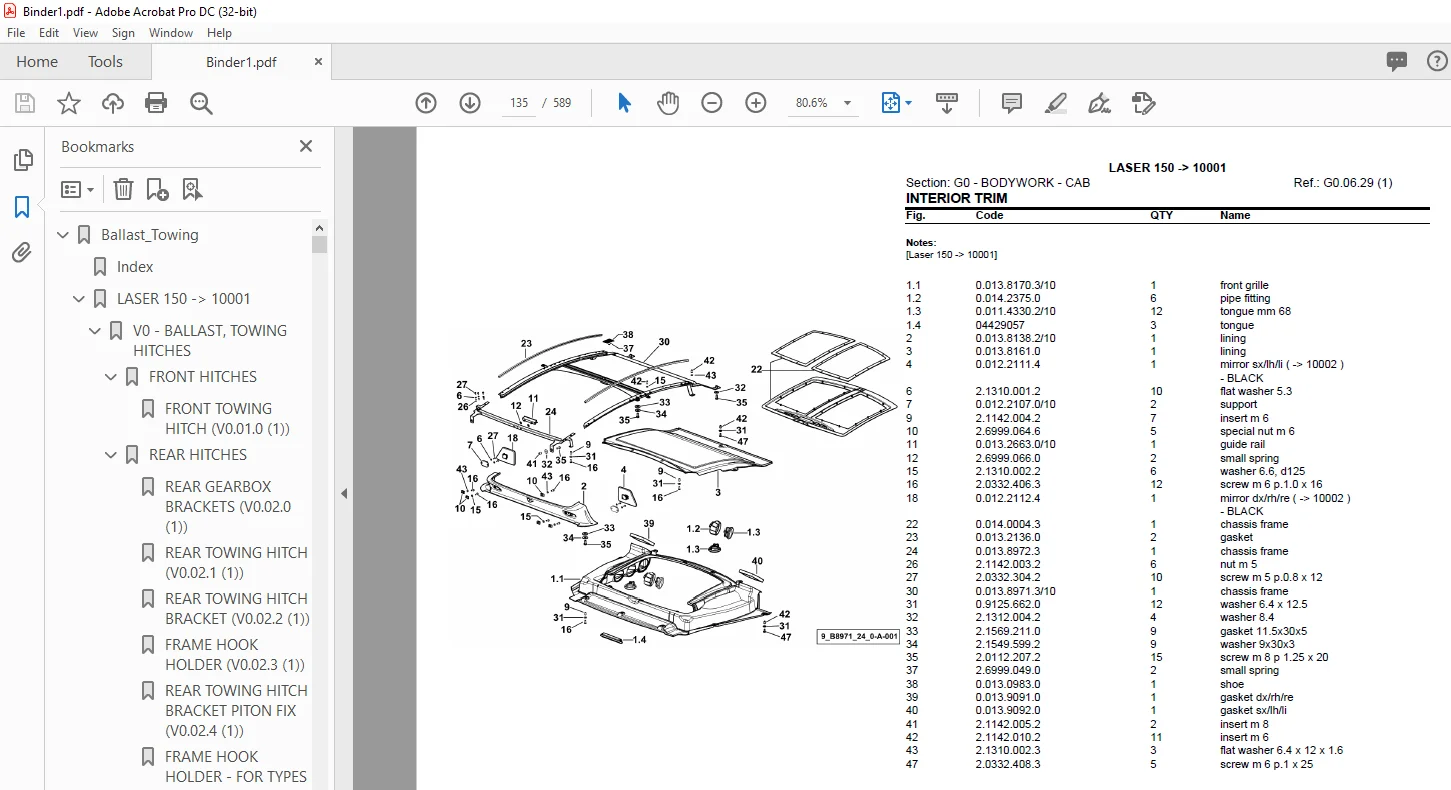Open REAR TOWING HITCH (V0.02.1 (1))
The width and height of the screenshot is (1451, 790).
pyautogui.click(x=236, y=563)
